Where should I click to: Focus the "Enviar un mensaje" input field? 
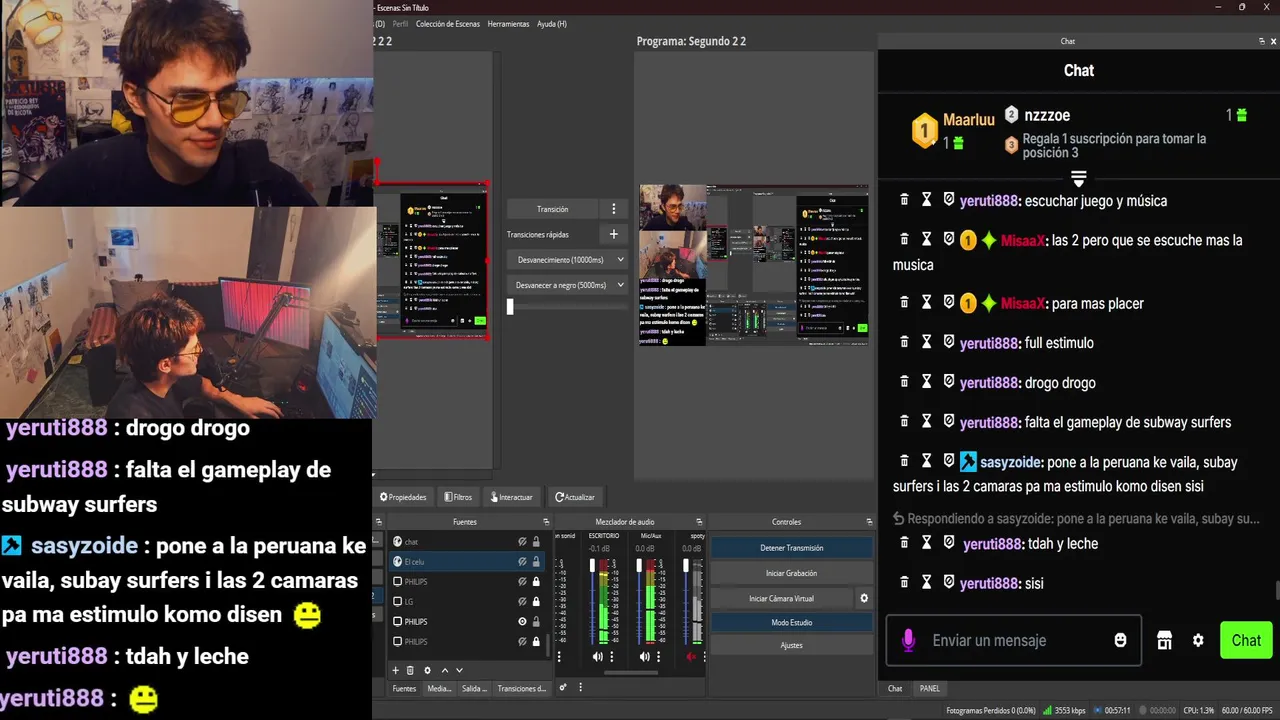pos(1013,640)
